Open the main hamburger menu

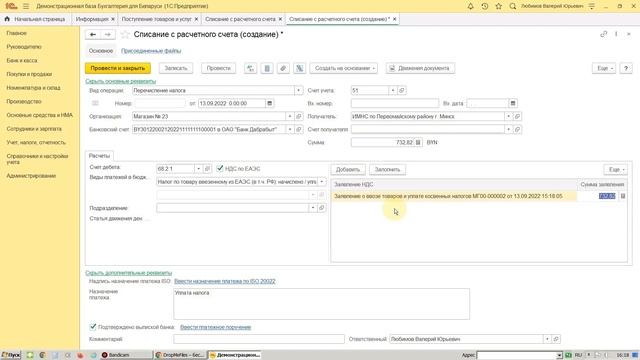26,6
